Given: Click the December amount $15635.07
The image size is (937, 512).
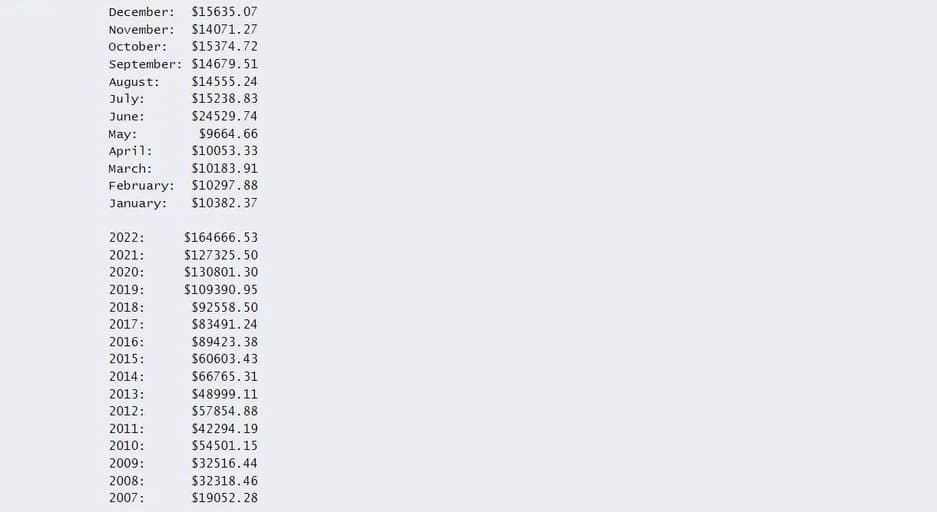Looking at the screenshot, I should pos(225,12).
